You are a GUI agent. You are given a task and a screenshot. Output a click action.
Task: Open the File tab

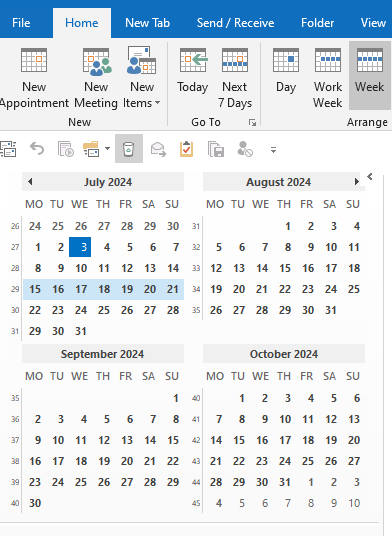[x=21, y=23]
